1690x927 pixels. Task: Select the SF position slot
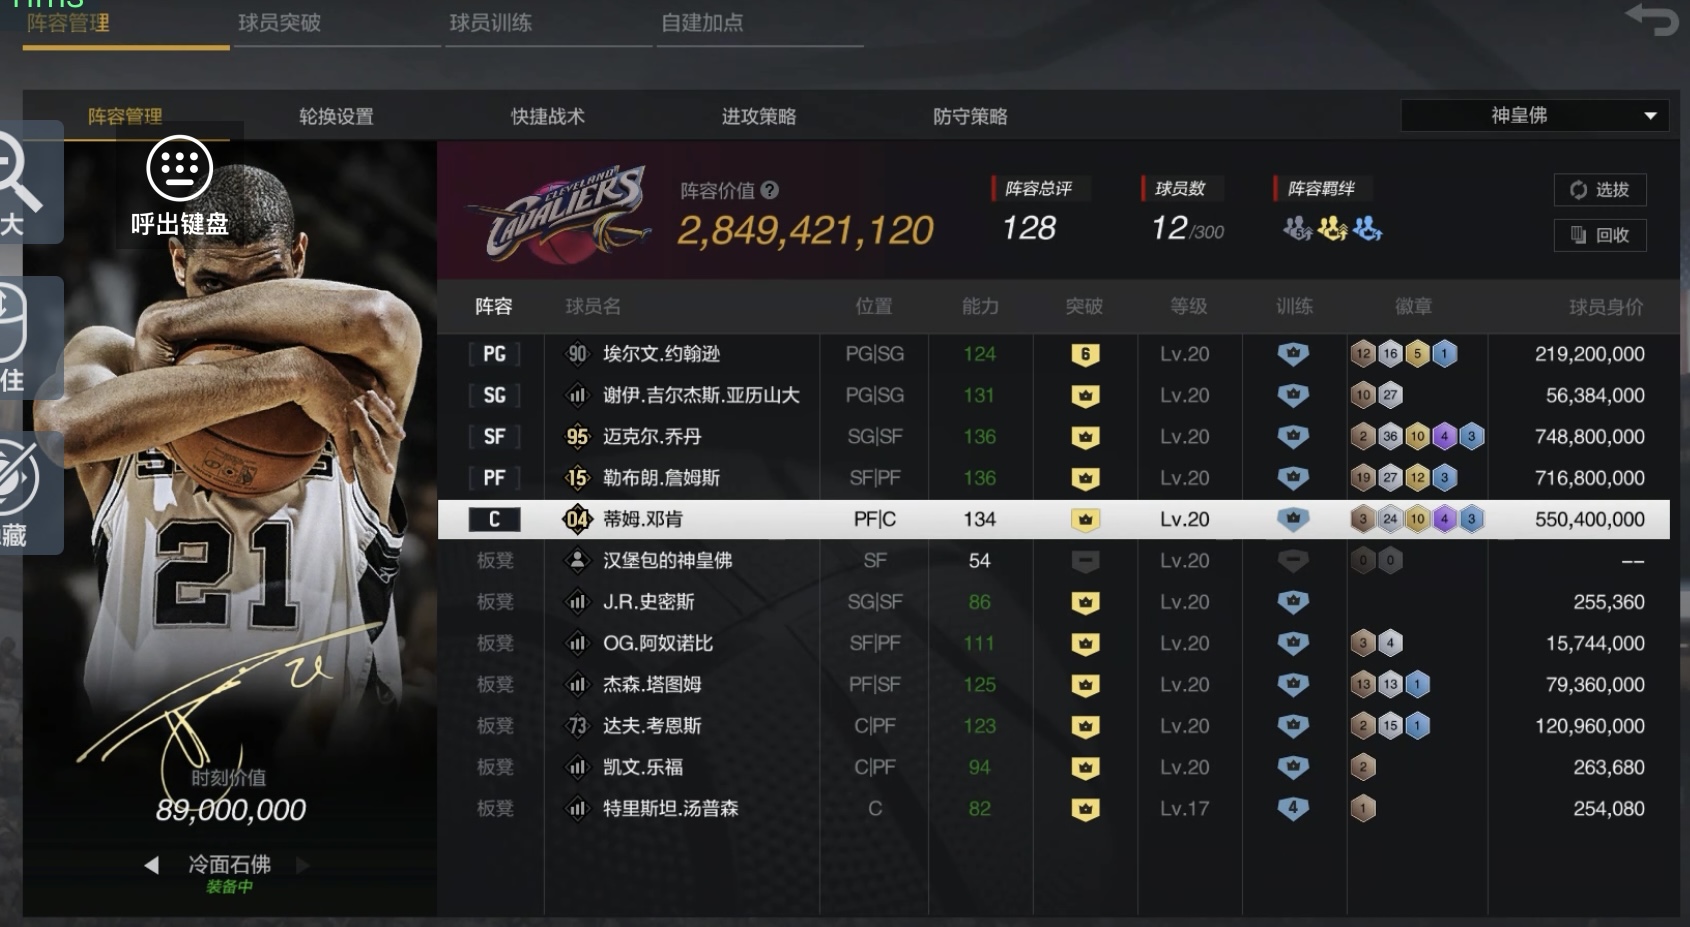point(494,437)
